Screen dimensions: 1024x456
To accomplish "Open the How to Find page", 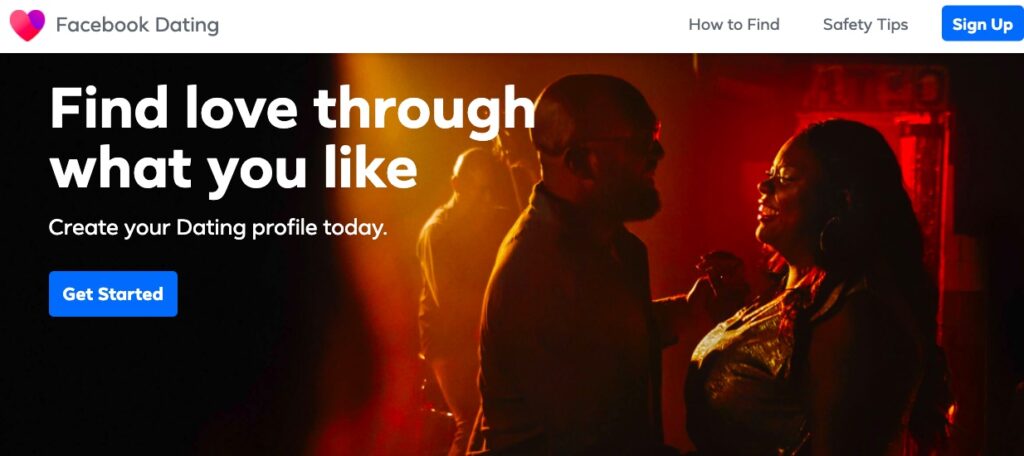I will [734, 25].
